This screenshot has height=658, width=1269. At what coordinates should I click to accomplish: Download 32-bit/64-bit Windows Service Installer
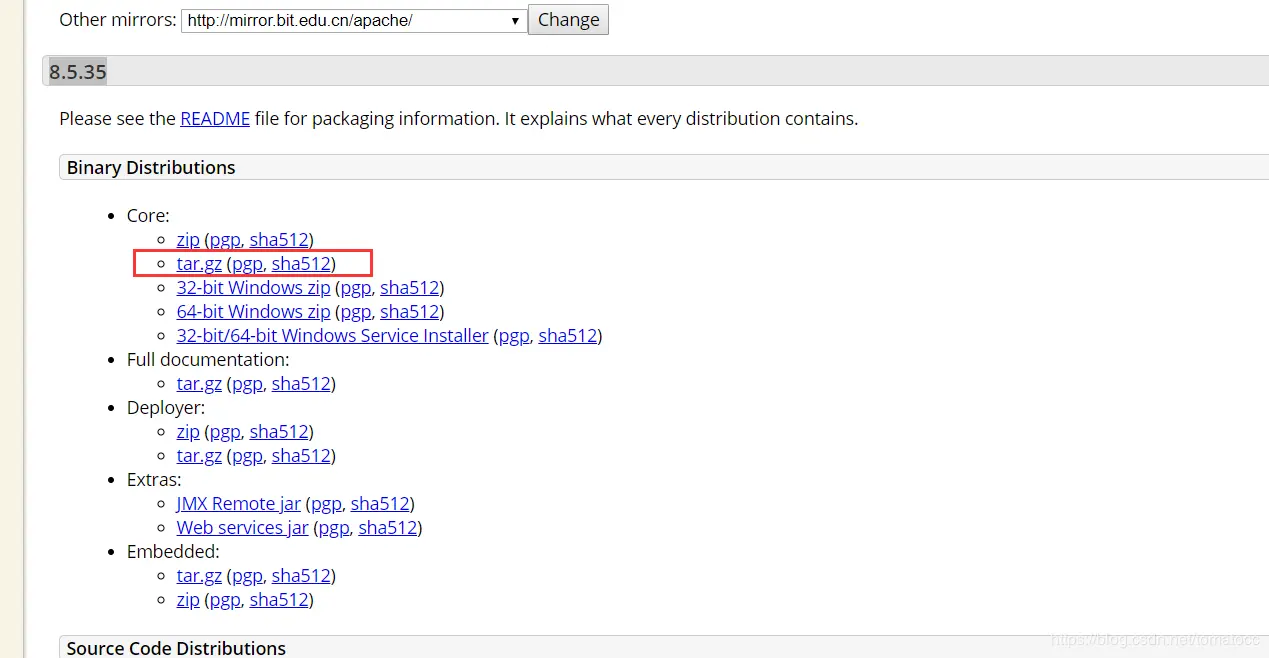(x=332, y=336)
